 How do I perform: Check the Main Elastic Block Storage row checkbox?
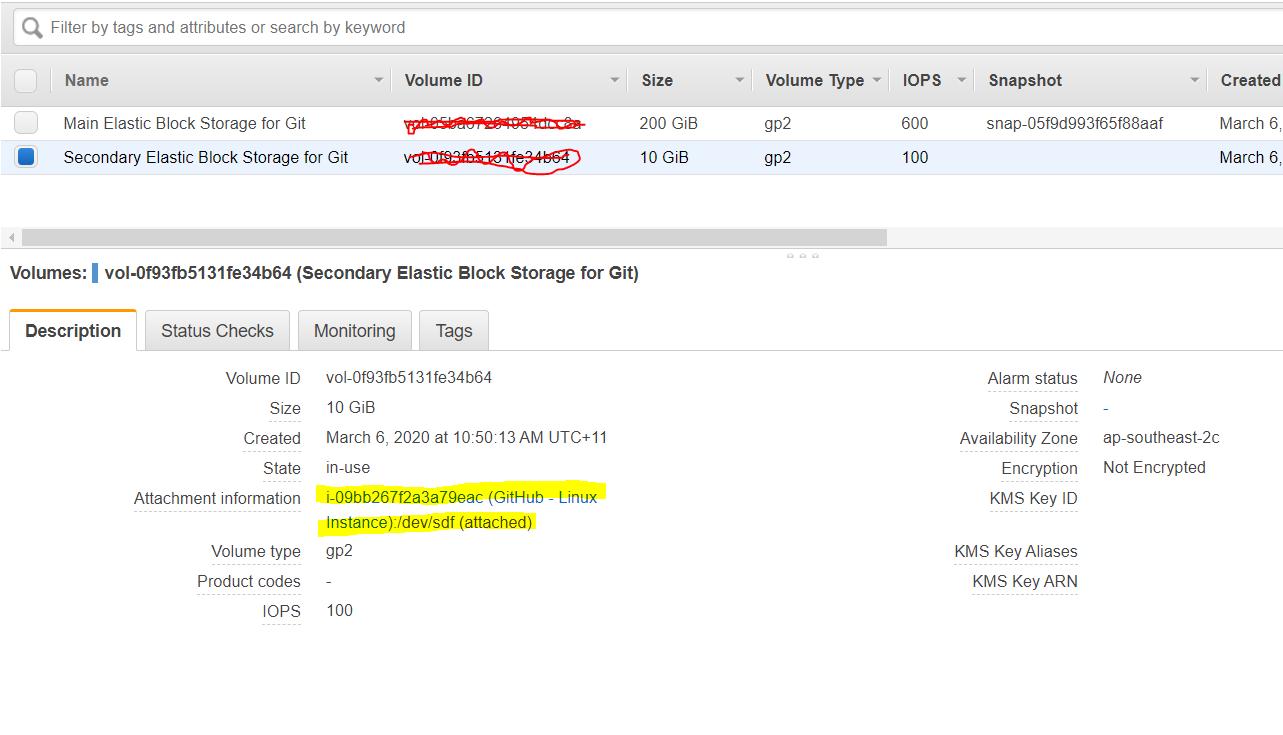click(x=25, y=123)
